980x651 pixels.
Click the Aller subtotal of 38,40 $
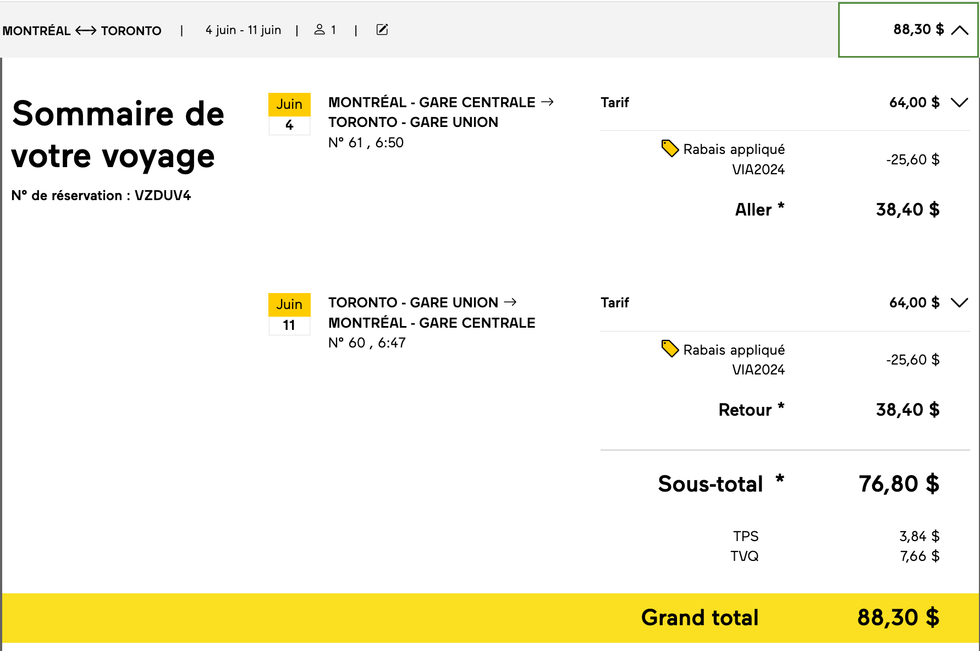coord(910,210)
